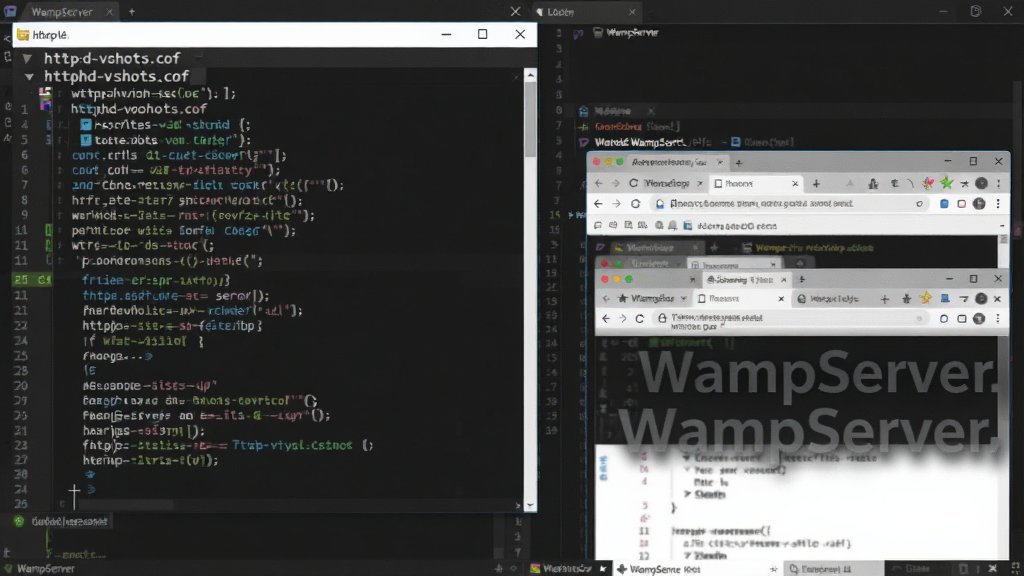Click the profile avatar right of the lower browser's address bar
The width and height of the screenshot is (1024, 576).
tap(979, 319)
